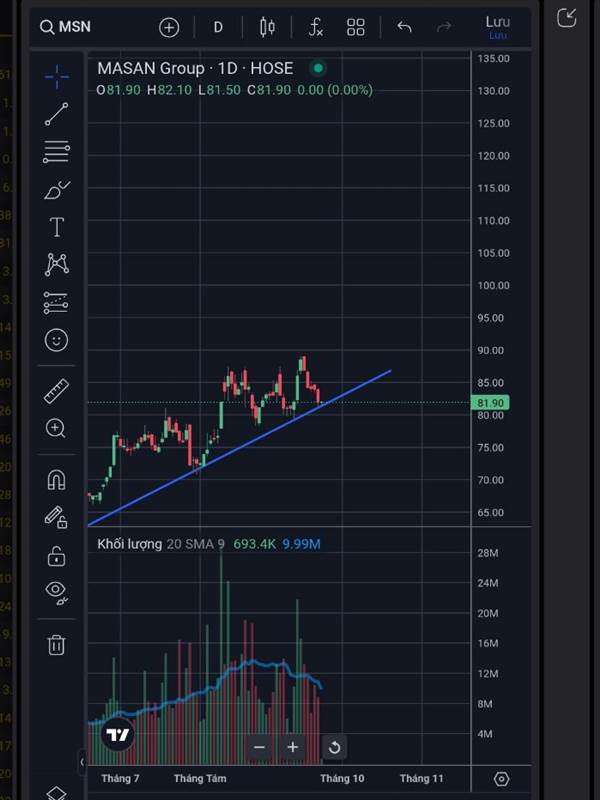Click the L81.50 low price value
This screenshot has width=600, height=800.
click(x=219, y=90)
